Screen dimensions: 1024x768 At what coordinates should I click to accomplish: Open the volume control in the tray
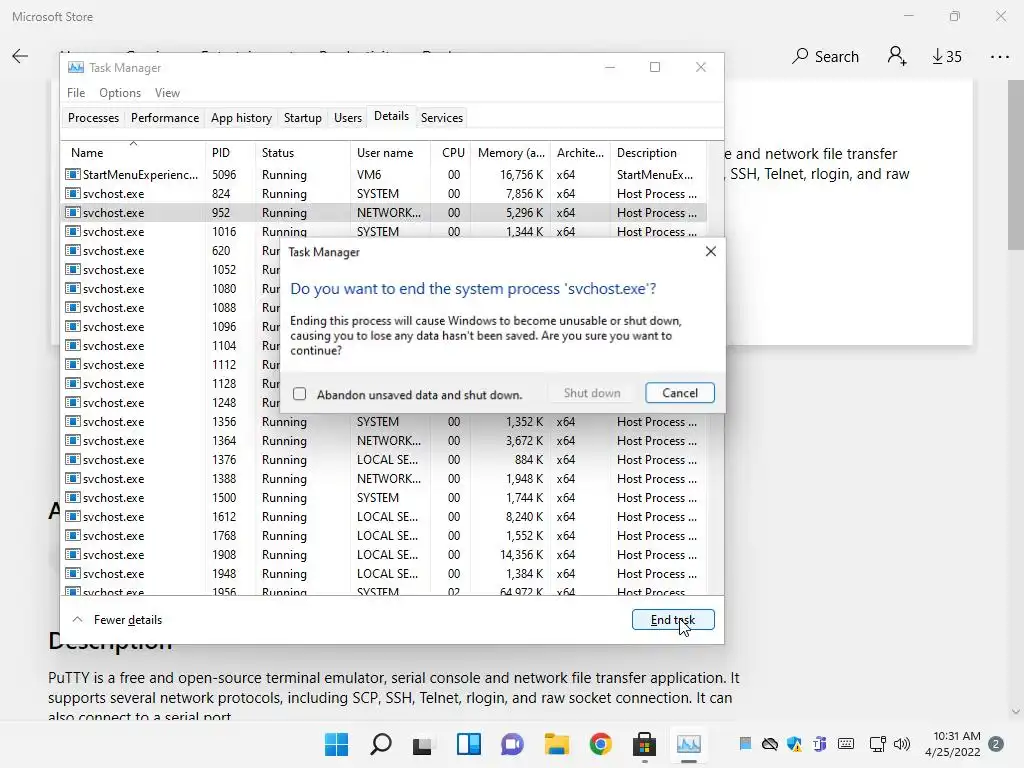pos(902,744)
